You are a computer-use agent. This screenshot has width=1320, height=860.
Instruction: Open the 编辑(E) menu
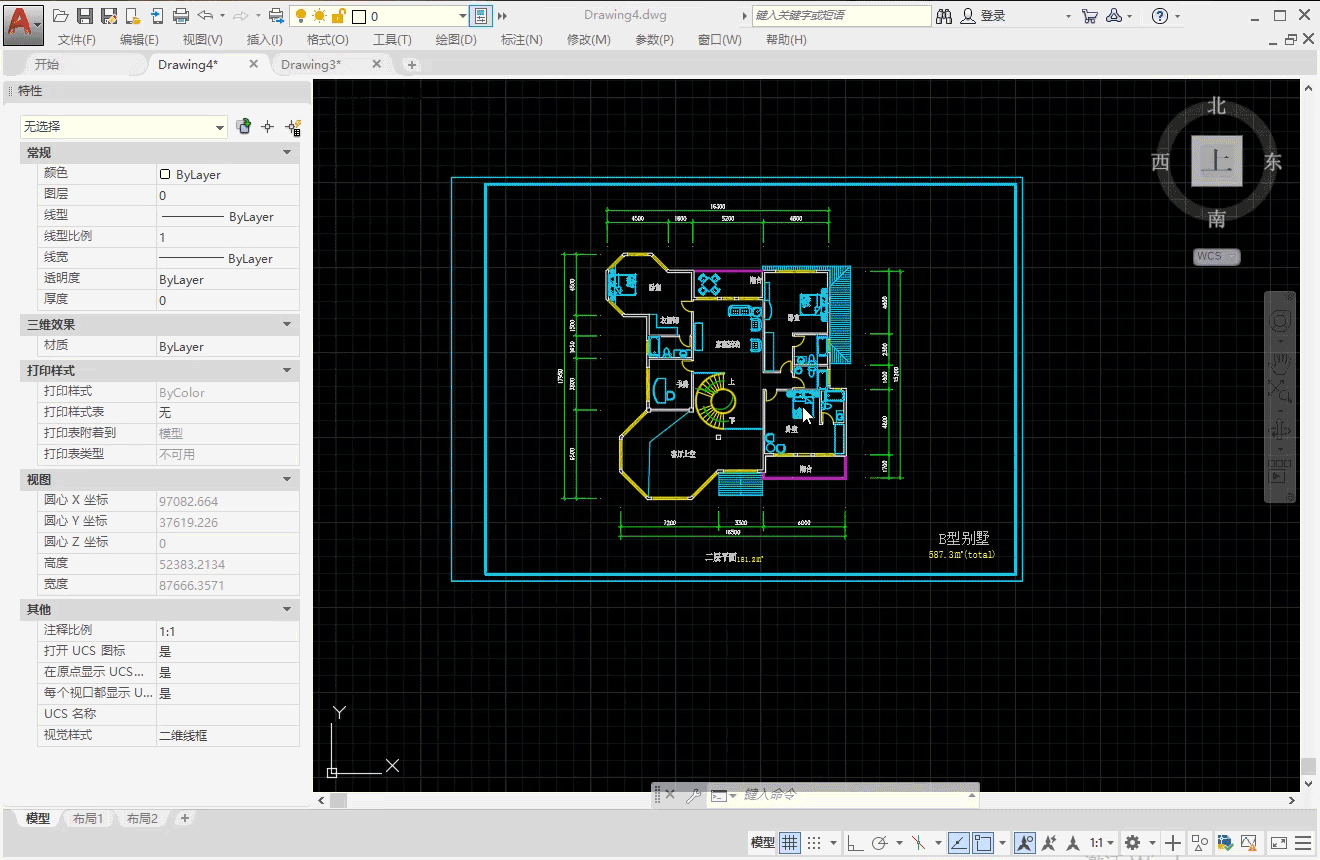(139, 40)
